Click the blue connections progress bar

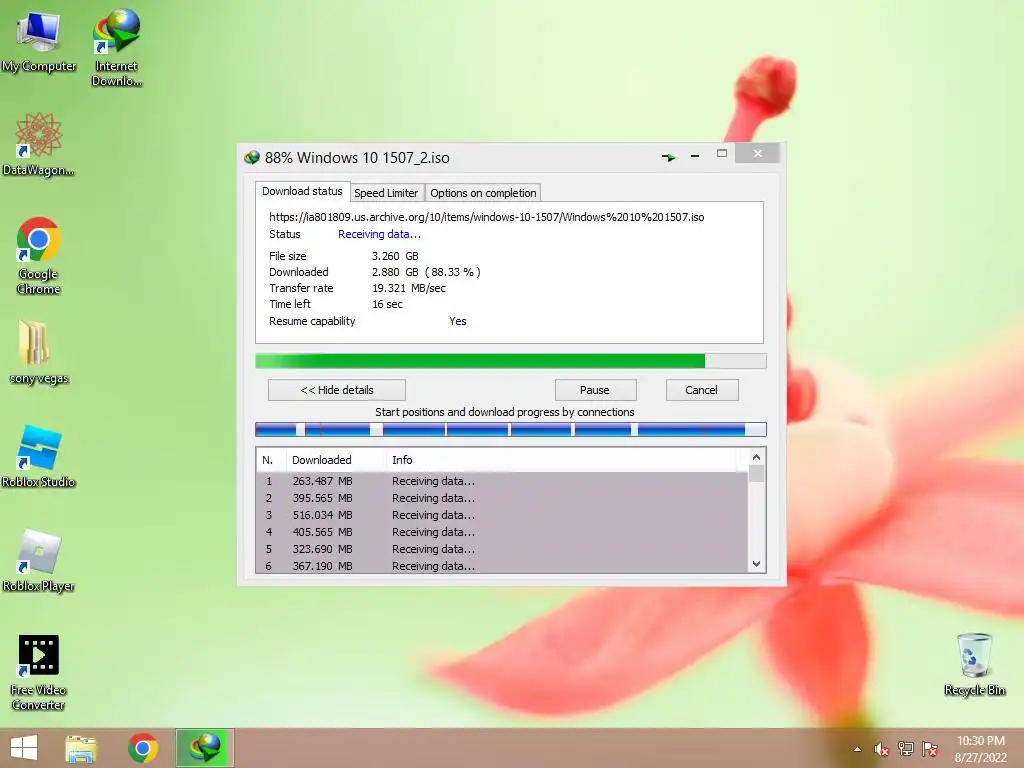511,429
